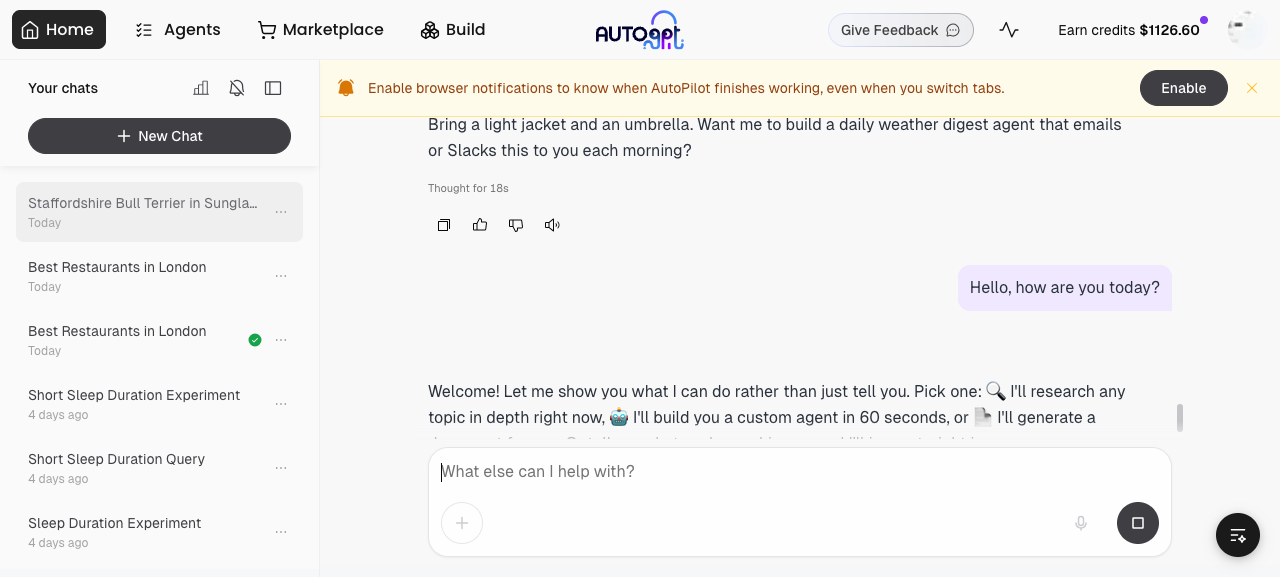
Task: Switch to the Build tab
Action: [x=453, y=30]
